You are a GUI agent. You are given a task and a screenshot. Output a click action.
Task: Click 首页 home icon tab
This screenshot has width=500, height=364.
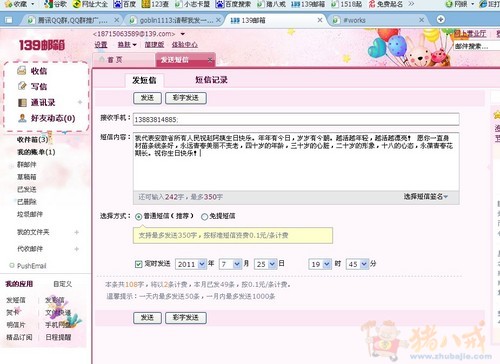click(102, 59)
